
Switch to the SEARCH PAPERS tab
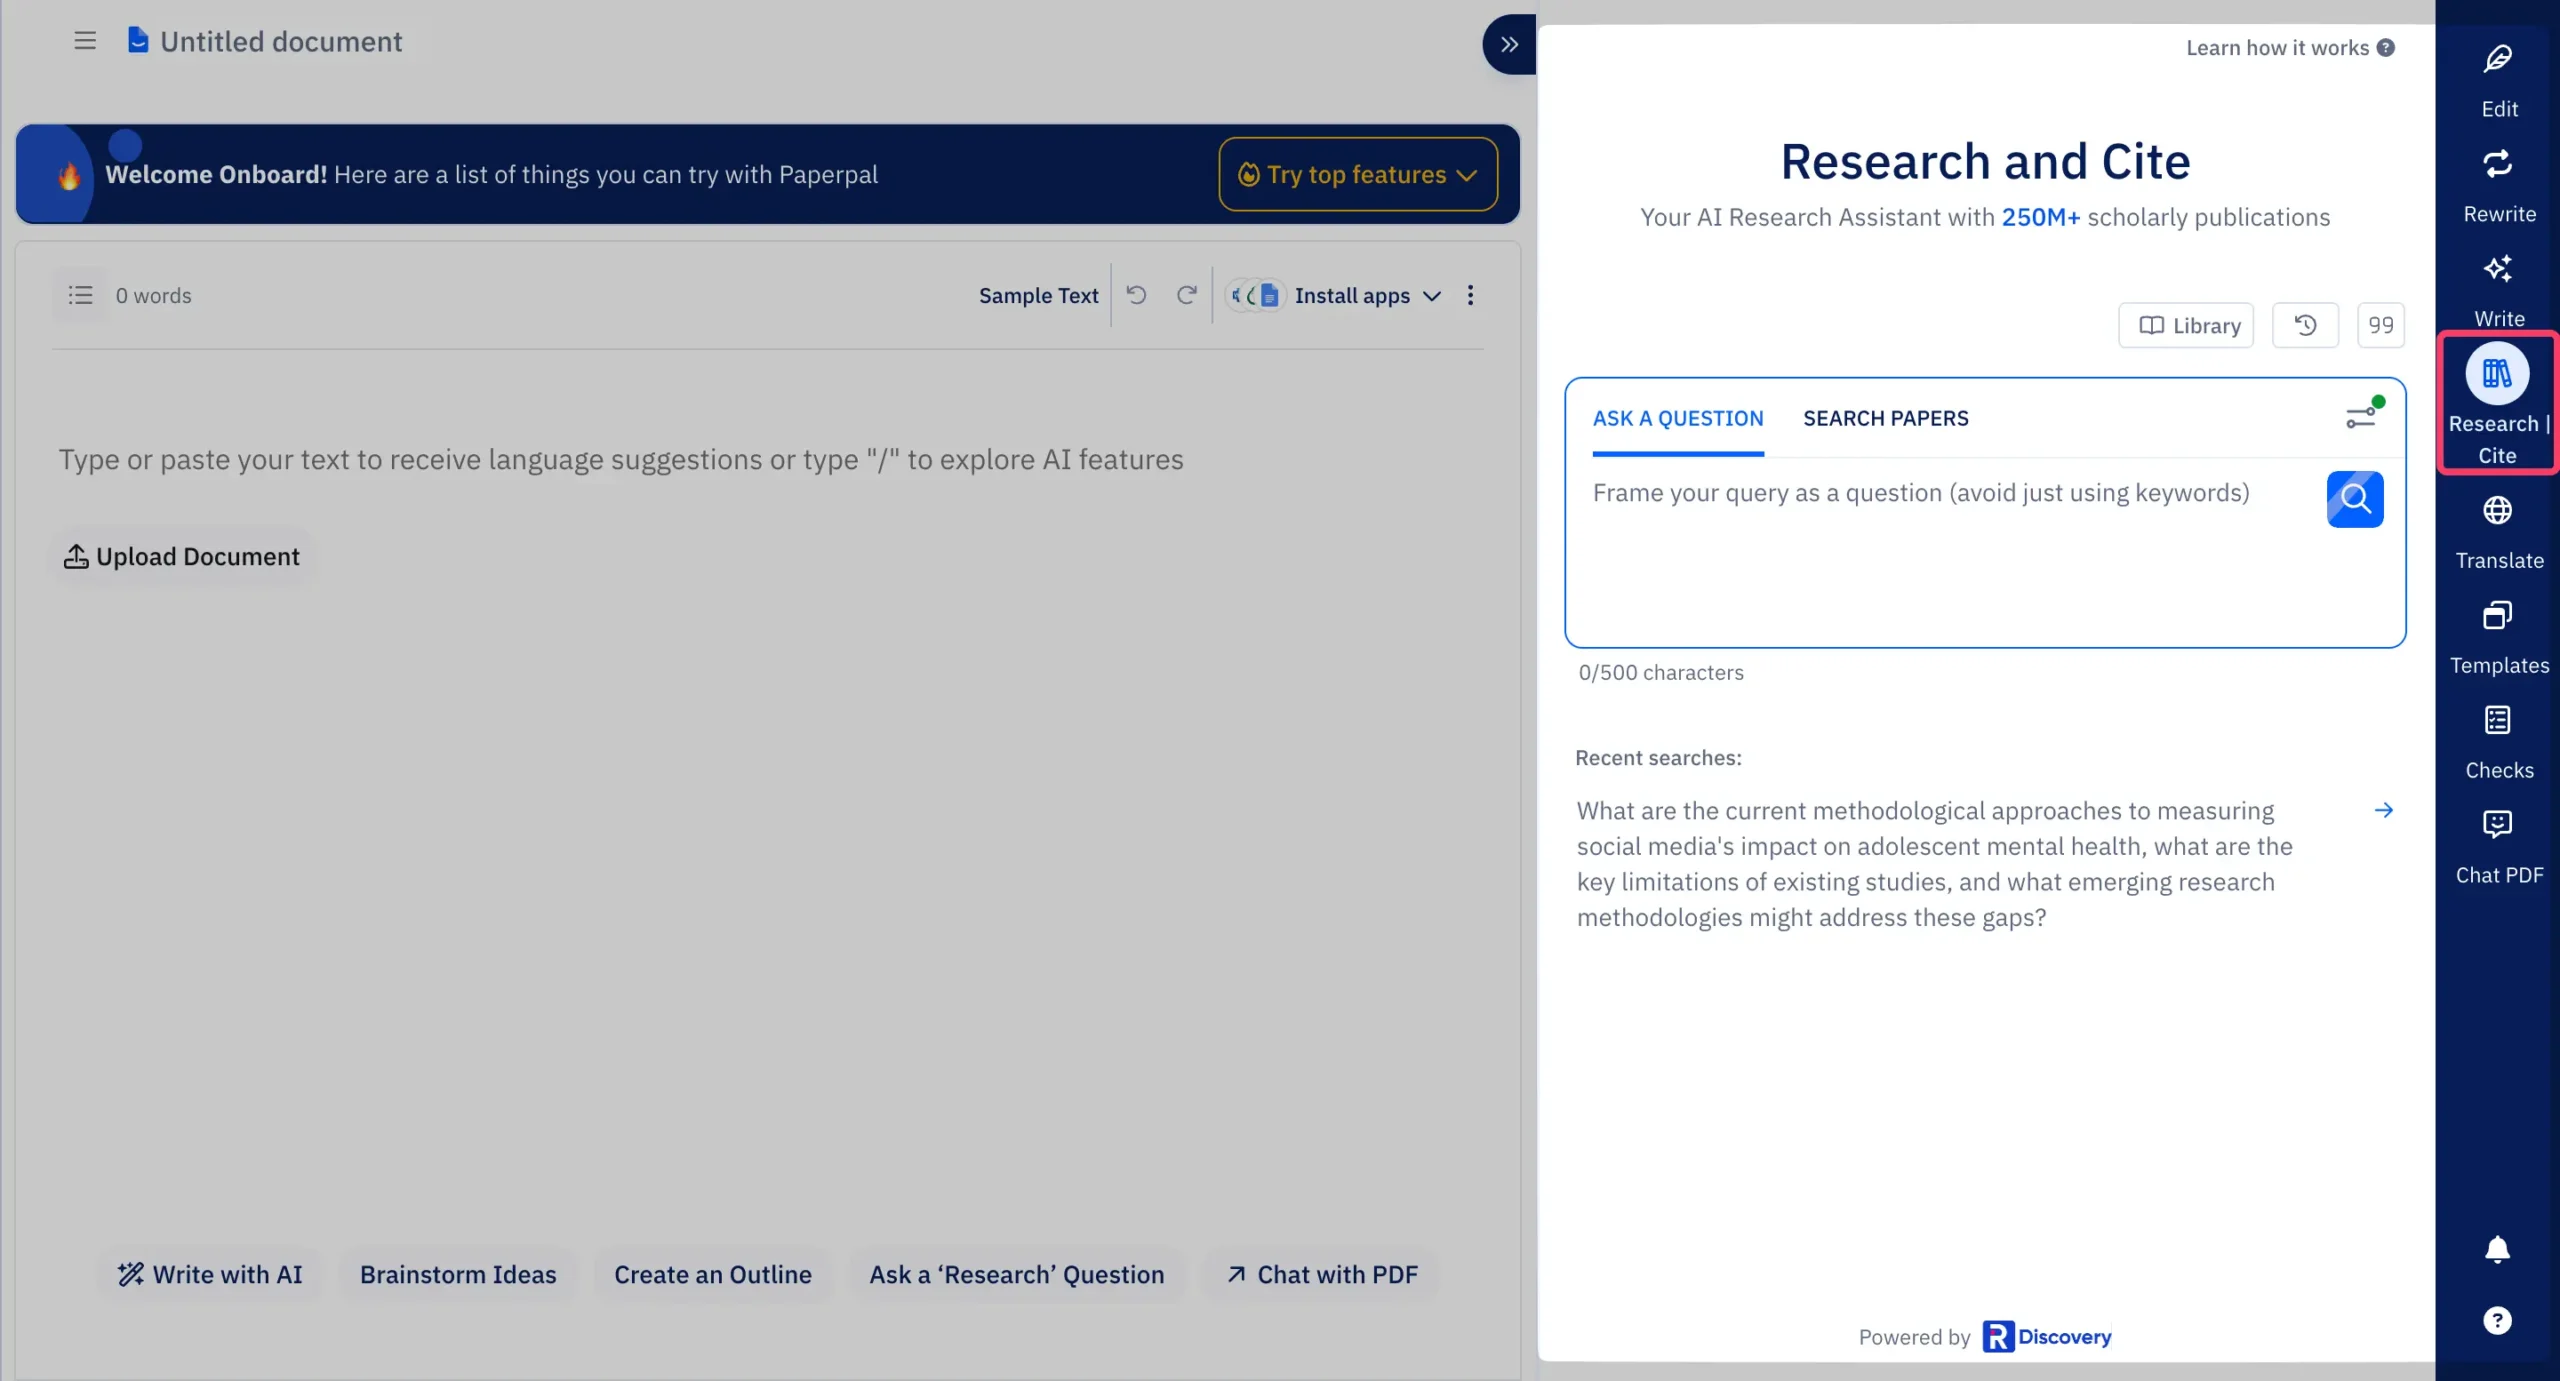(1885, 418)
